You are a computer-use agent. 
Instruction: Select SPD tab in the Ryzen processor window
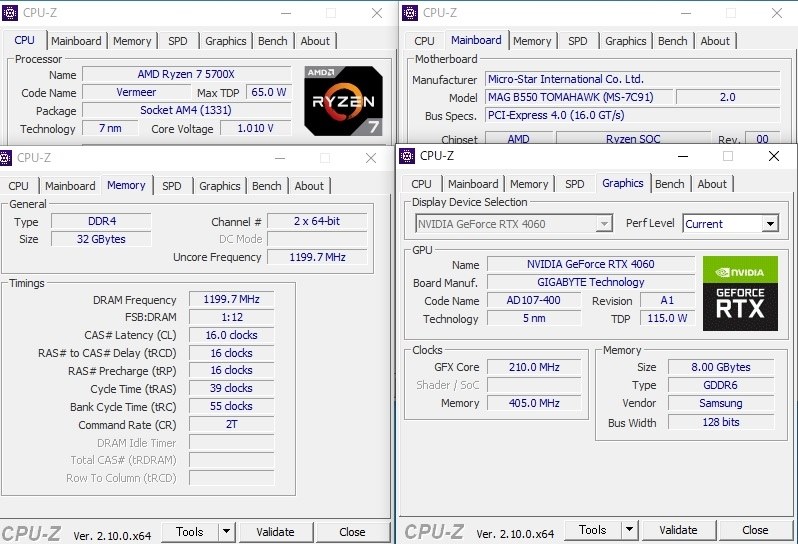point(178,41)
